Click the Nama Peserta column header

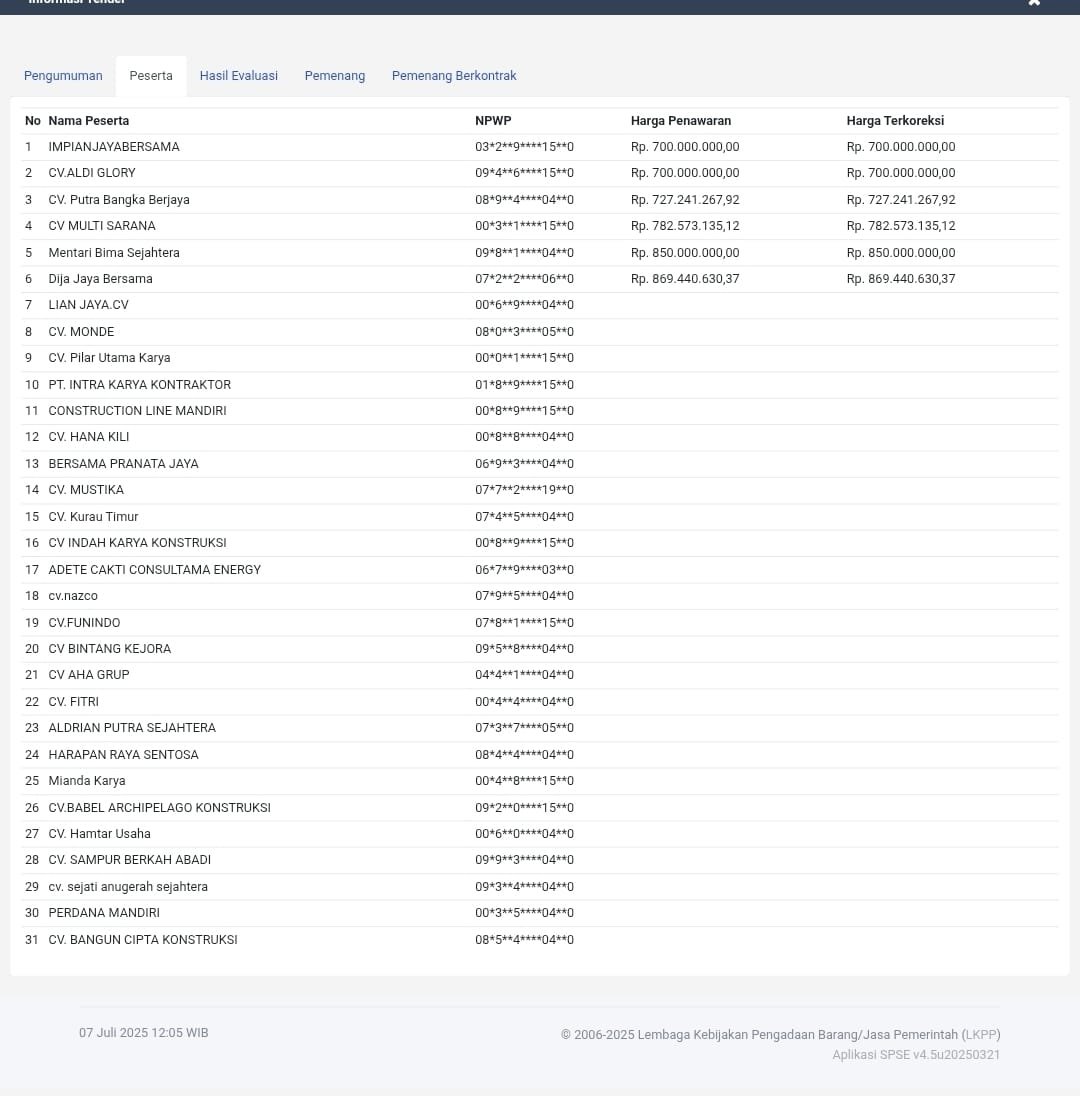(89, 120)
